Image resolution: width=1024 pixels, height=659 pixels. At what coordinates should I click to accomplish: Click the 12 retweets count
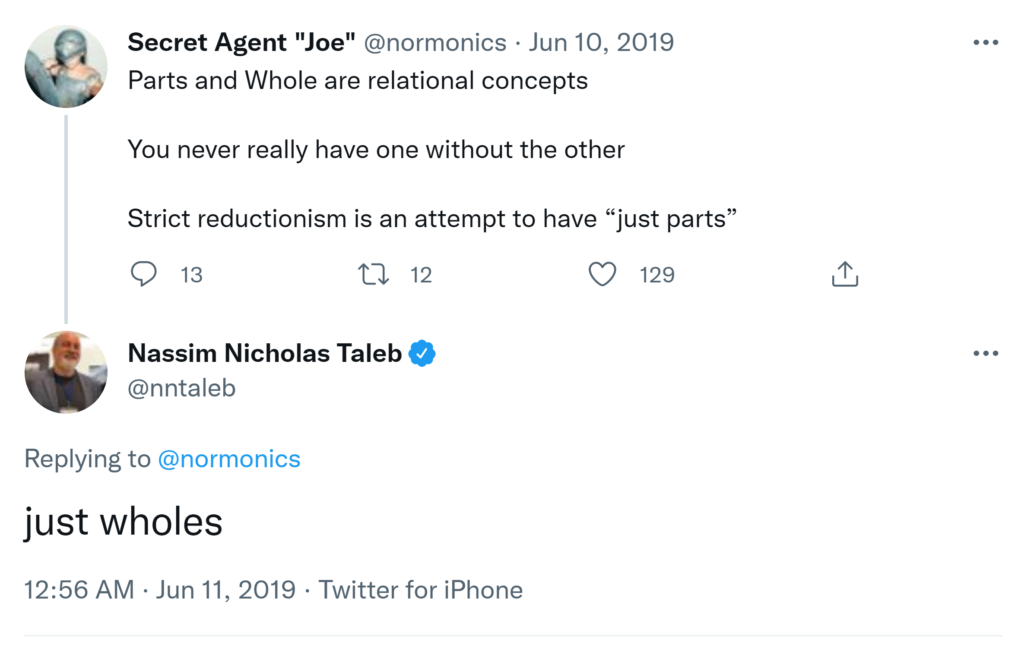coord(421,274)
